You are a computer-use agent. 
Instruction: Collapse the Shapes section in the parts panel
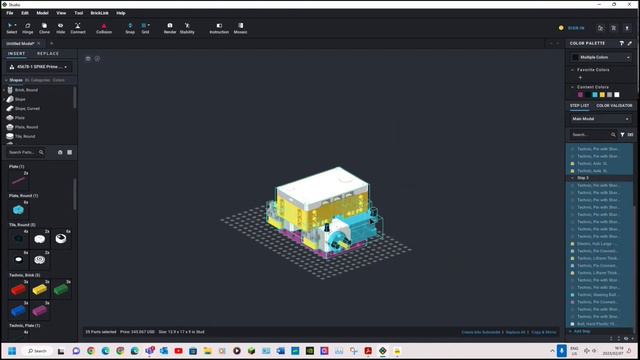(6, 80)
